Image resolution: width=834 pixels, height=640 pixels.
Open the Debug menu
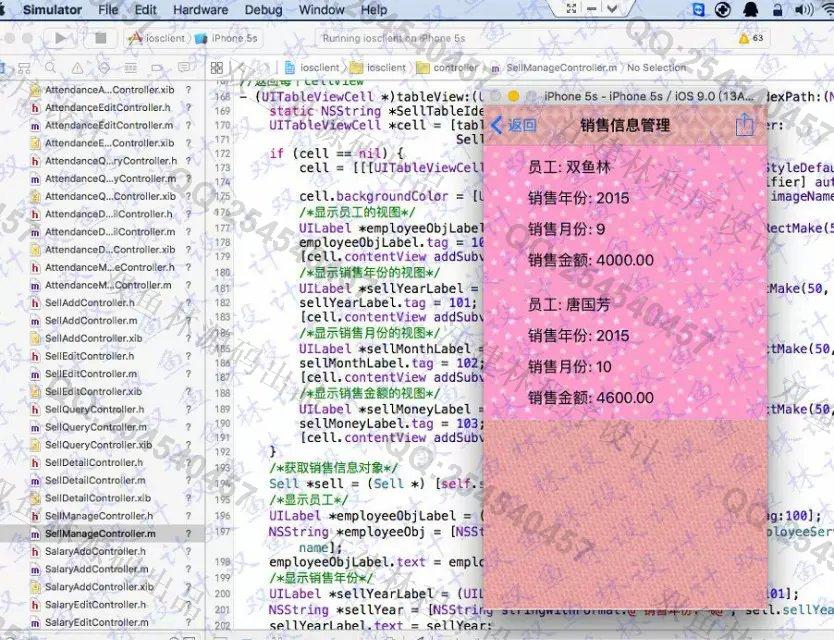click(263, 10)
